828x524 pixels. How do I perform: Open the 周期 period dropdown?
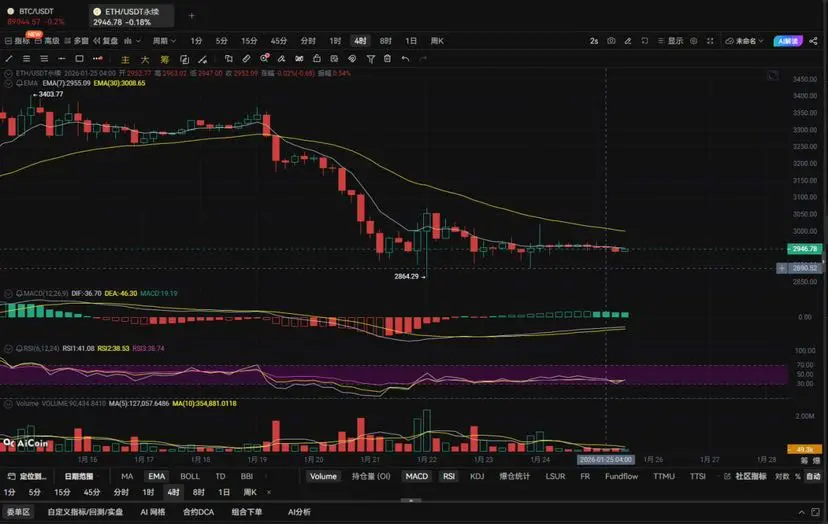tap(164, 41)
